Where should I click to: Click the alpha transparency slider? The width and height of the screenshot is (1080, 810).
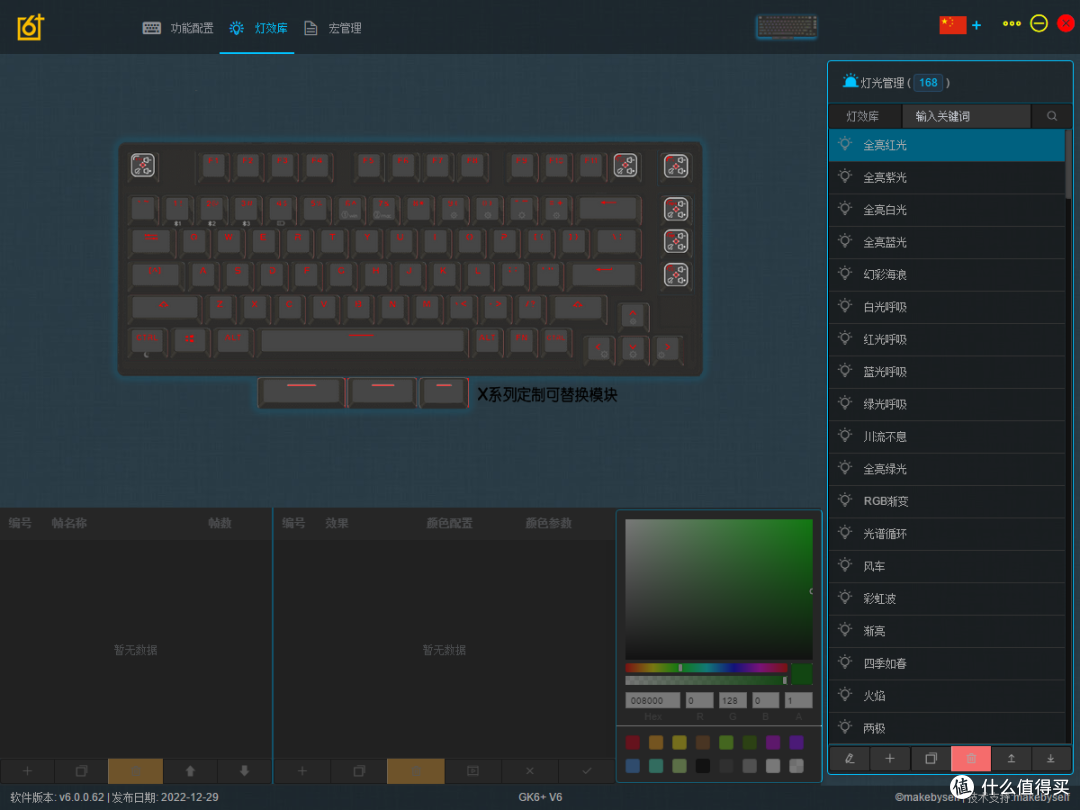coord(706,681)
